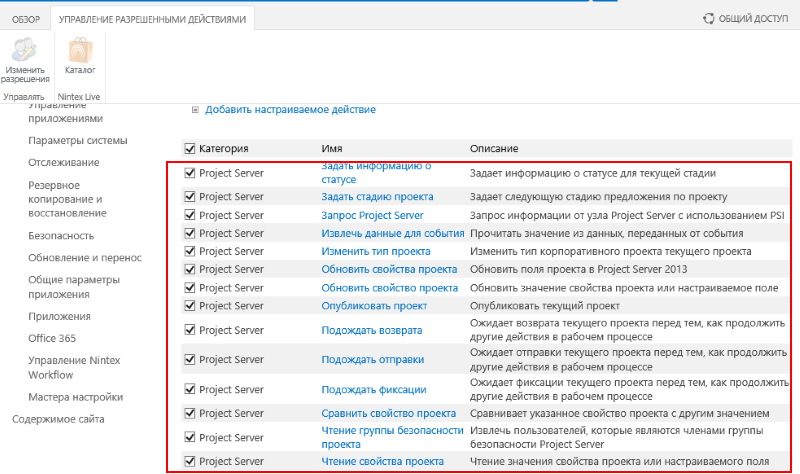The image size is (800, 474).
Task: Open Отслеживание in the left navigation
Action: 64,162
